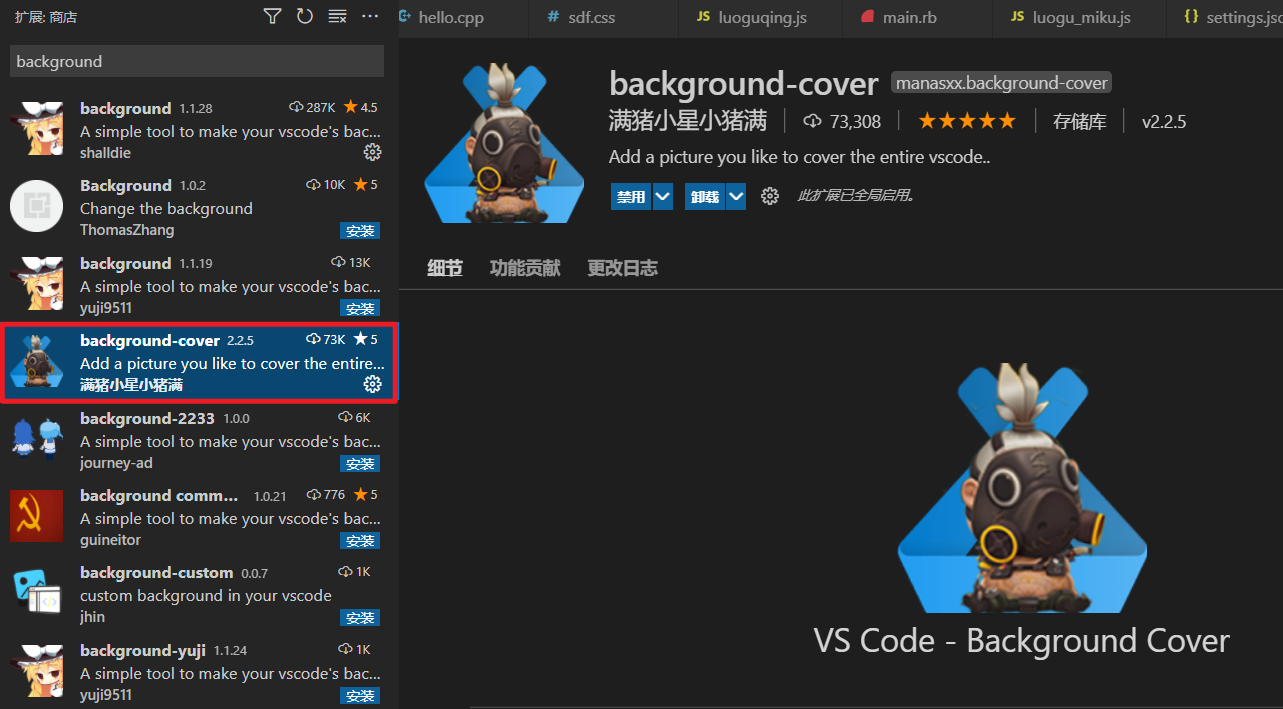Select the background-custom list entry
Image resolution: width=1283 pixels, height=709 pixels.
(x=199, y=594)
